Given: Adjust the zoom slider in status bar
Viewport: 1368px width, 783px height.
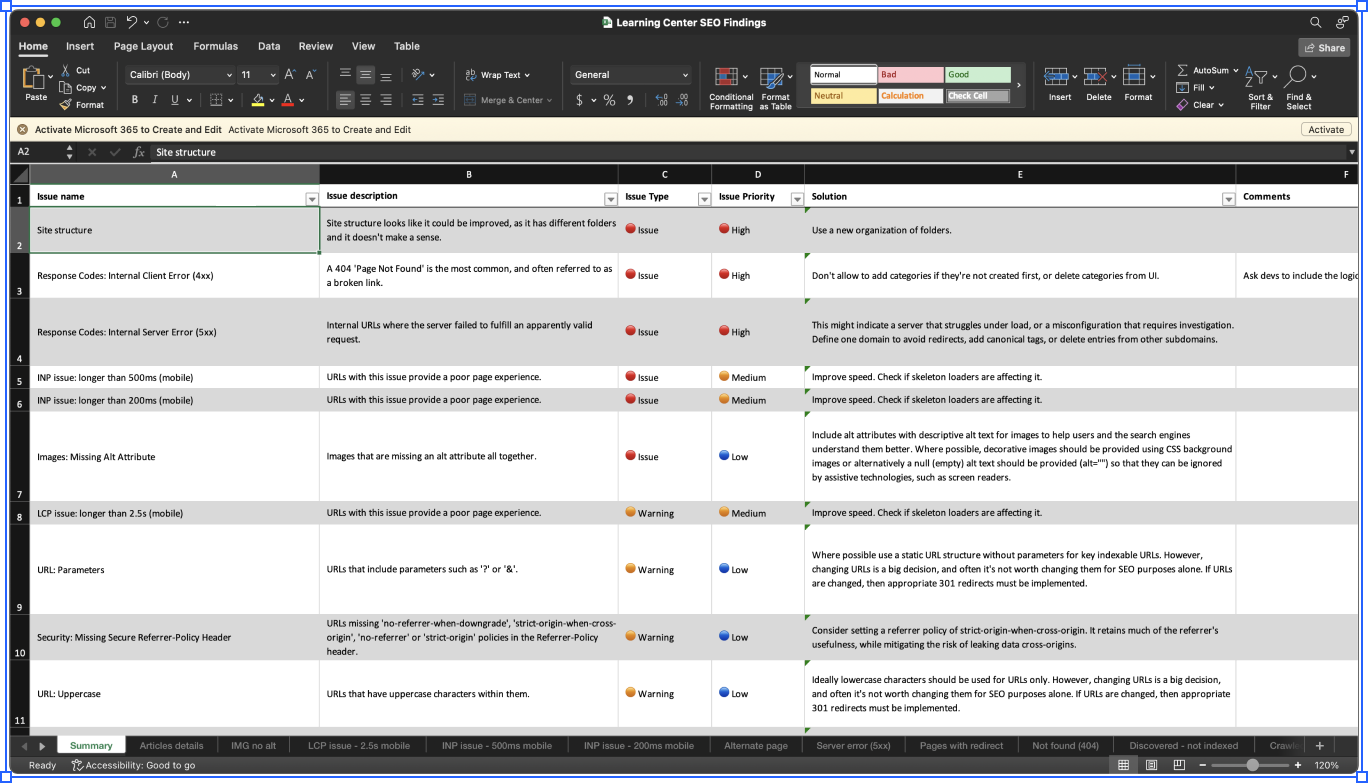Looking at the screenshot, I should tap(1252, 765).
